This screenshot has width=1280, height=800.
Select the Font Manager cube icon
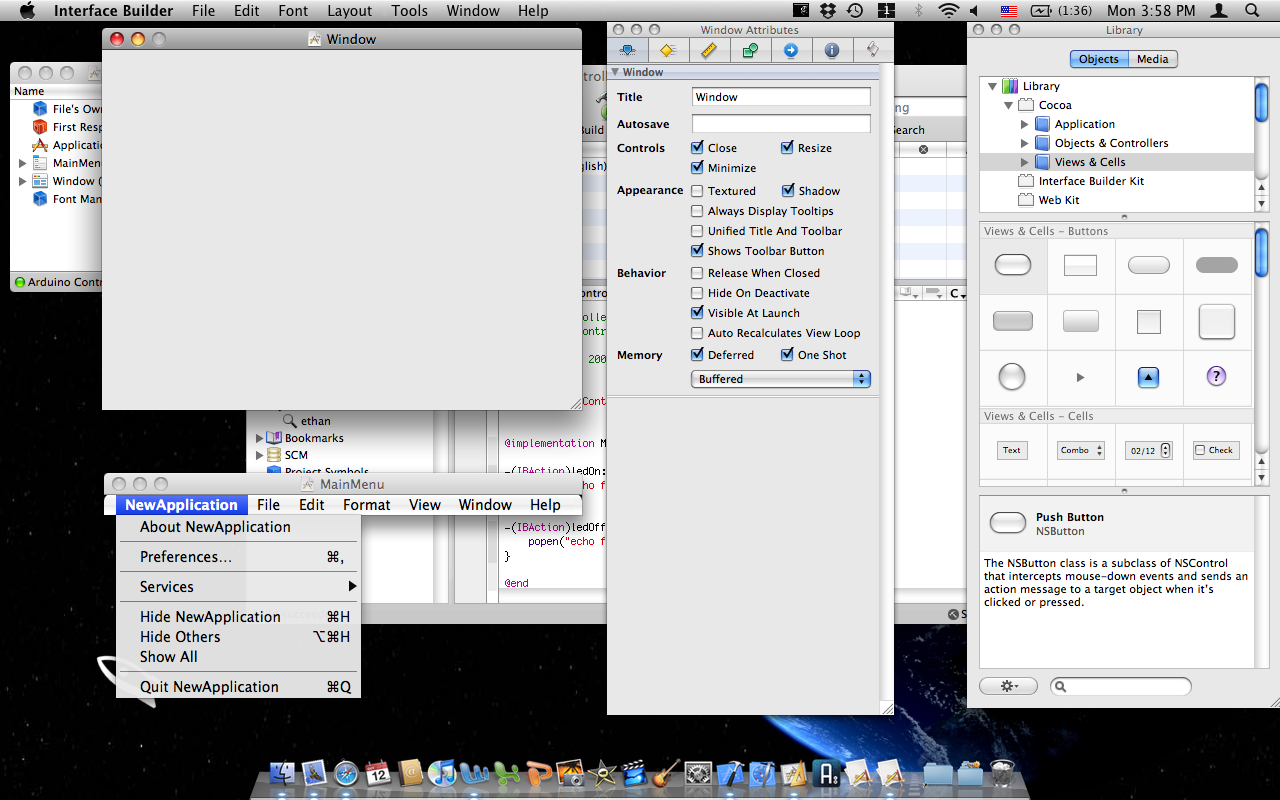40,199
